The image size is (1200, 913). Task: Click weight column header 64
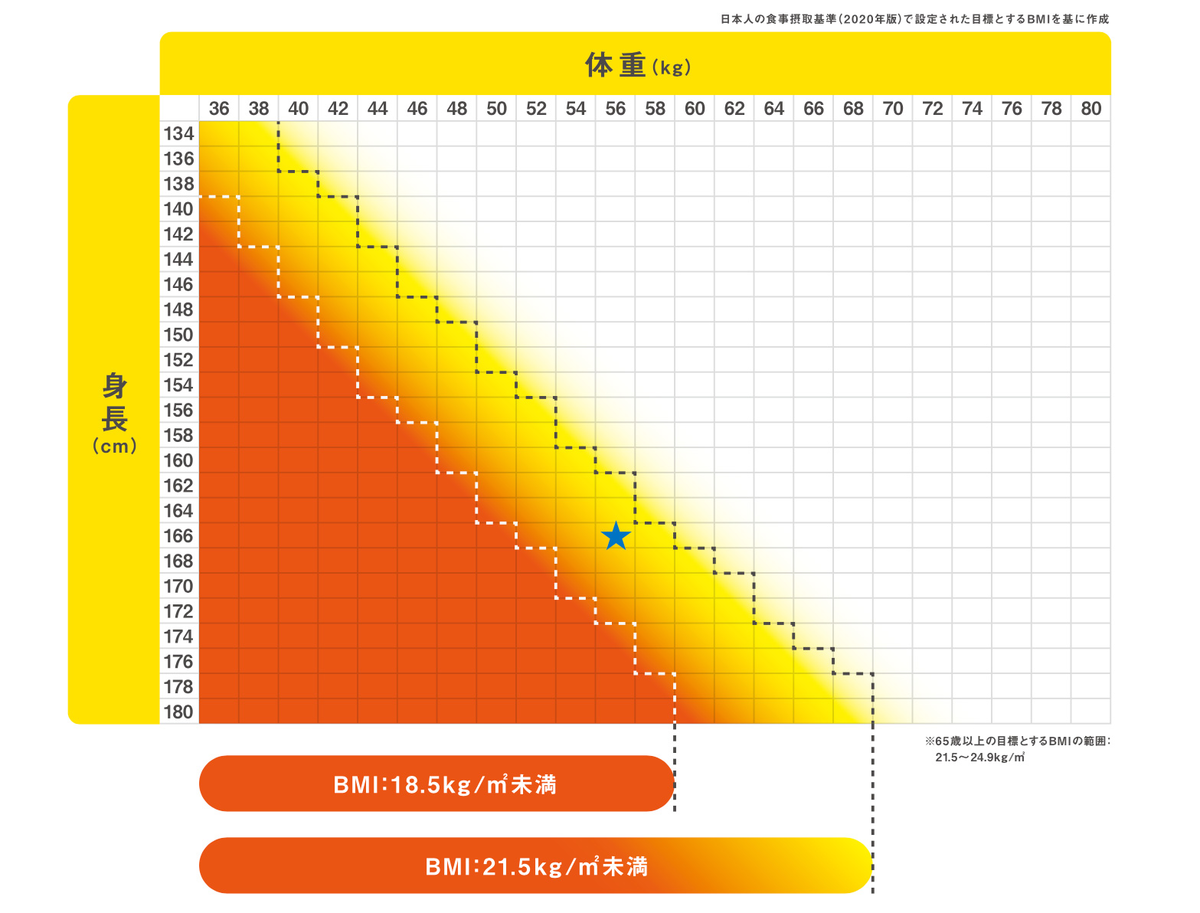774,108
